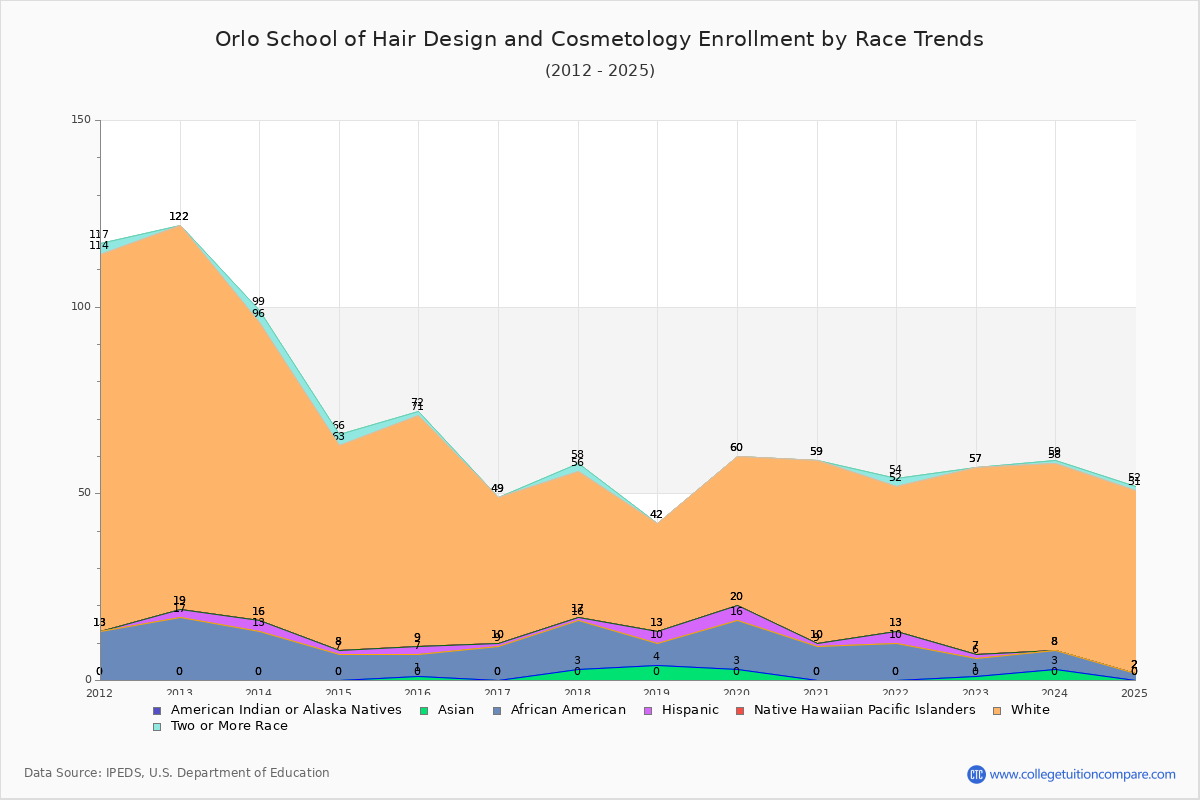Click the Asian legend label
1200x800 pixels.
click(456, 710)
